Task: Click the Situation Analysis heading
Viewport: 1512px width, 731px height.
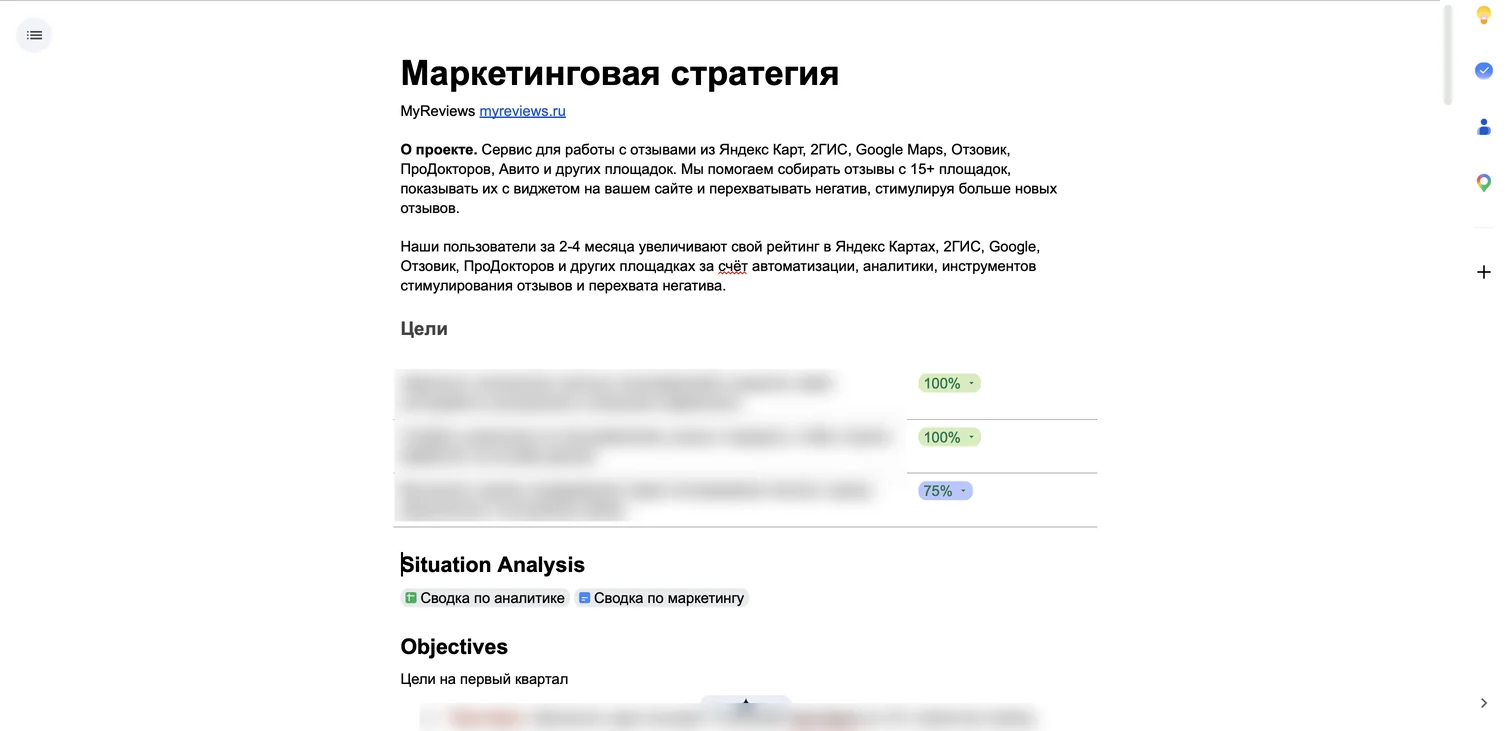Action: pos(493,565)
